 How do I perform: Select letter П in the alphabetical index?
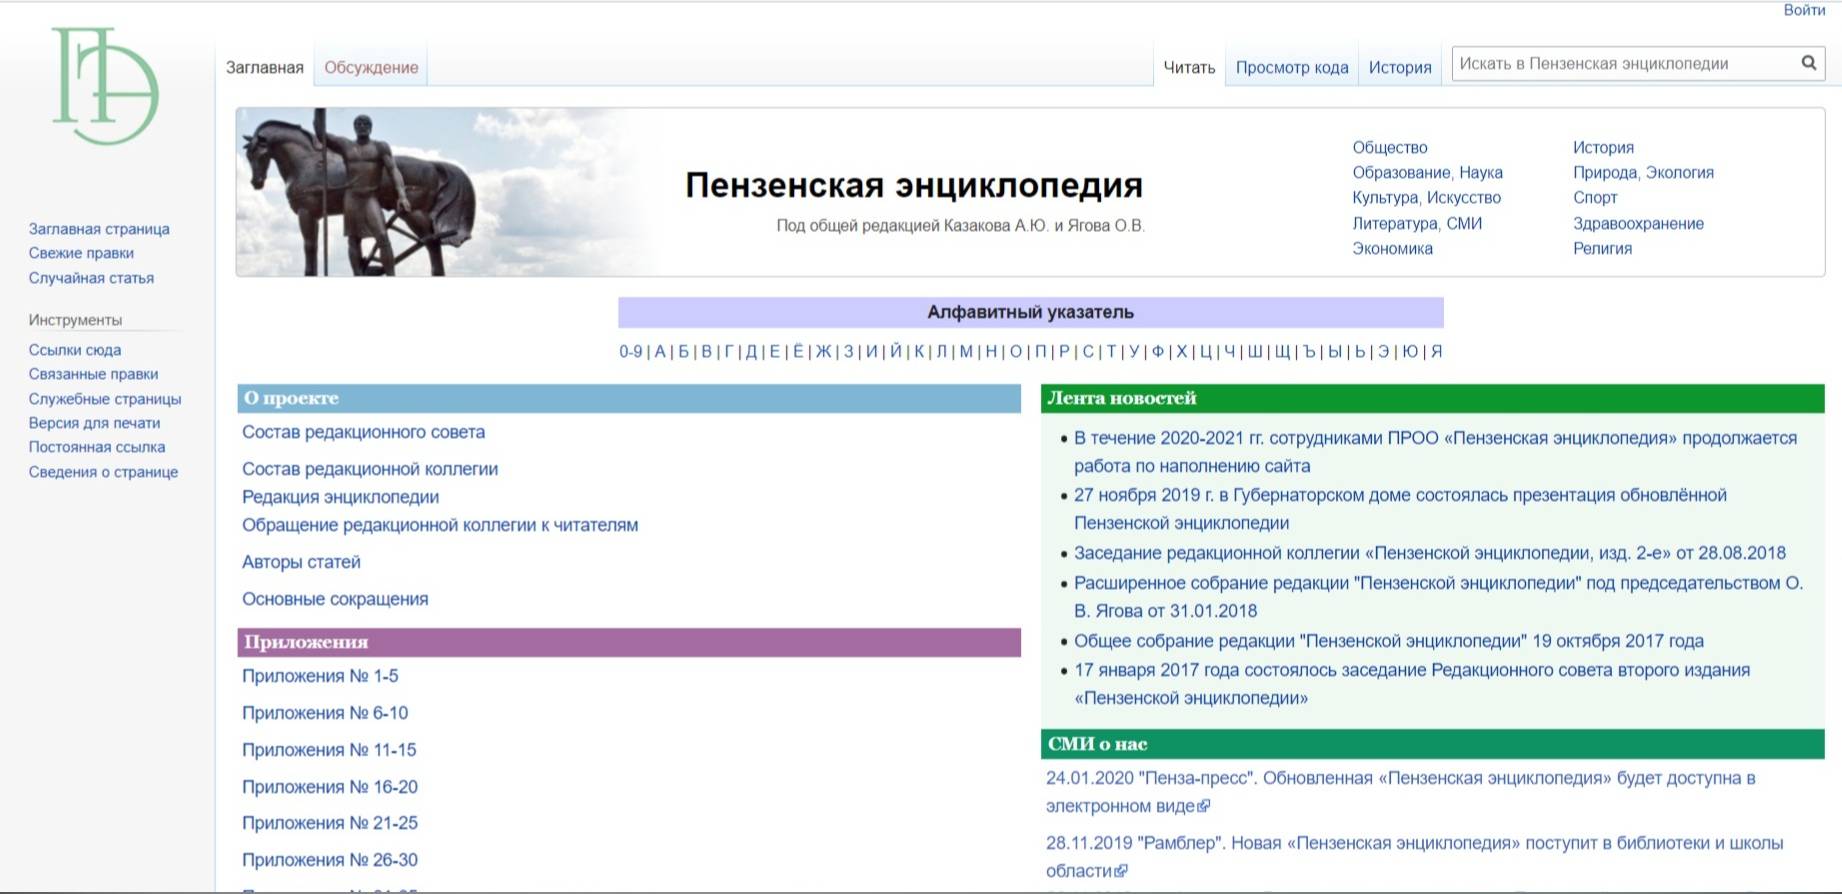1040,351
